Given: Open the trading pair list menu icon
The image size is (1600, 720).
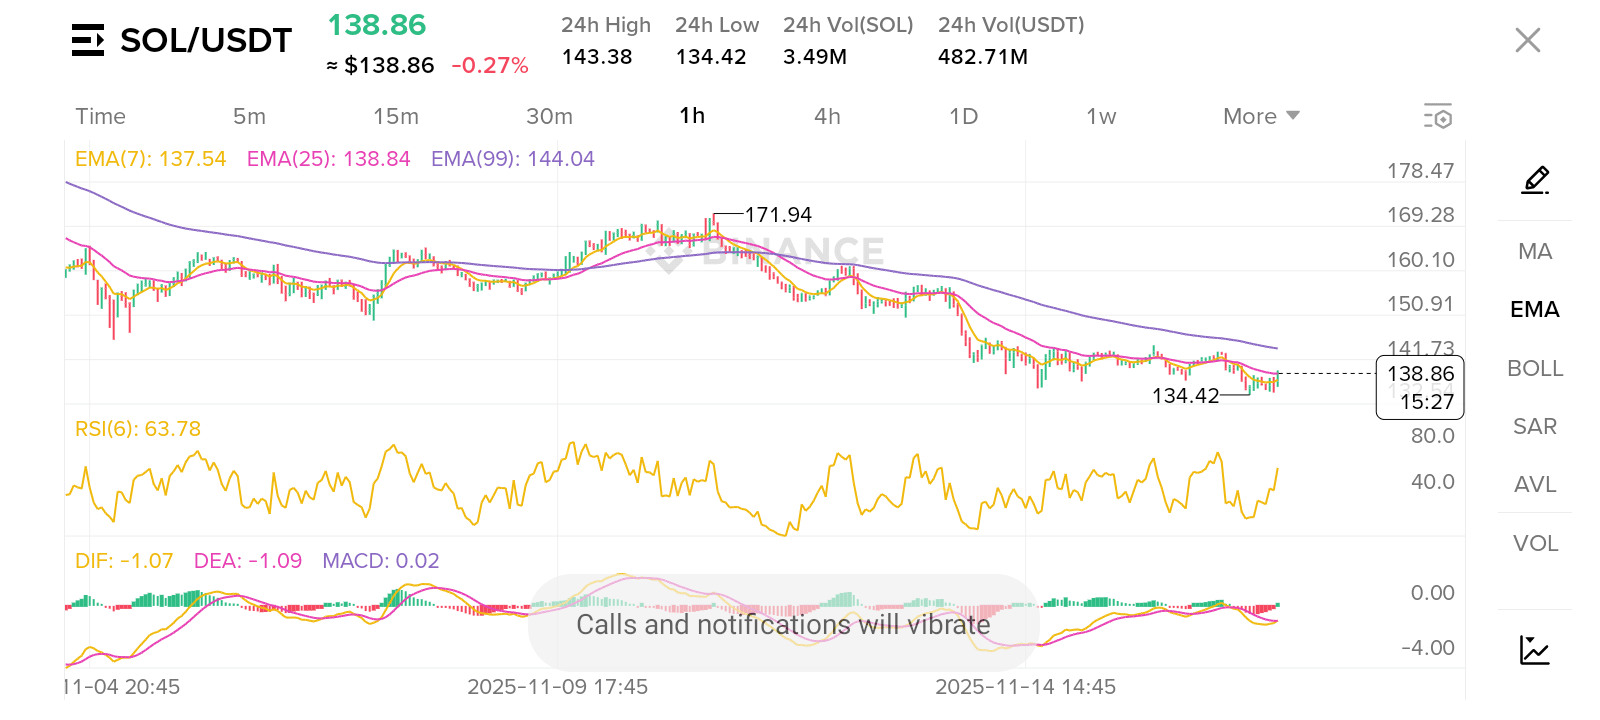Looking at the screenshot, I should click(88, 41).
